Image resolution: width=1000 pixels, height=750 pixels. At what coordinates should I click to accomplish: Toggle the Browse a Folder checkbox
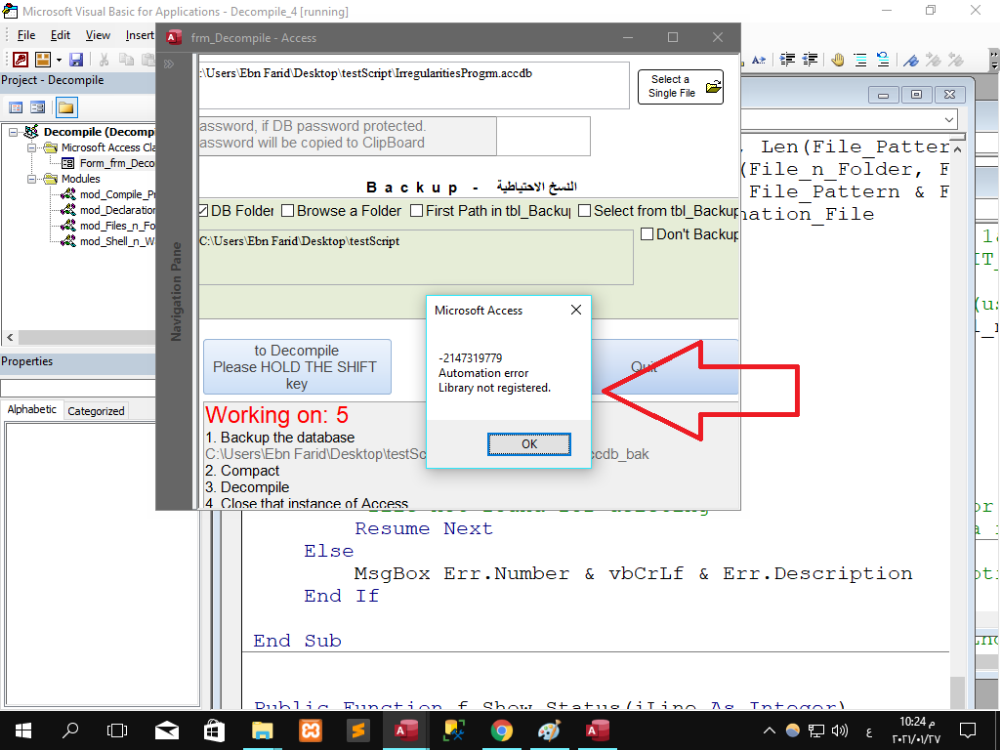click(x=288, y=210)
